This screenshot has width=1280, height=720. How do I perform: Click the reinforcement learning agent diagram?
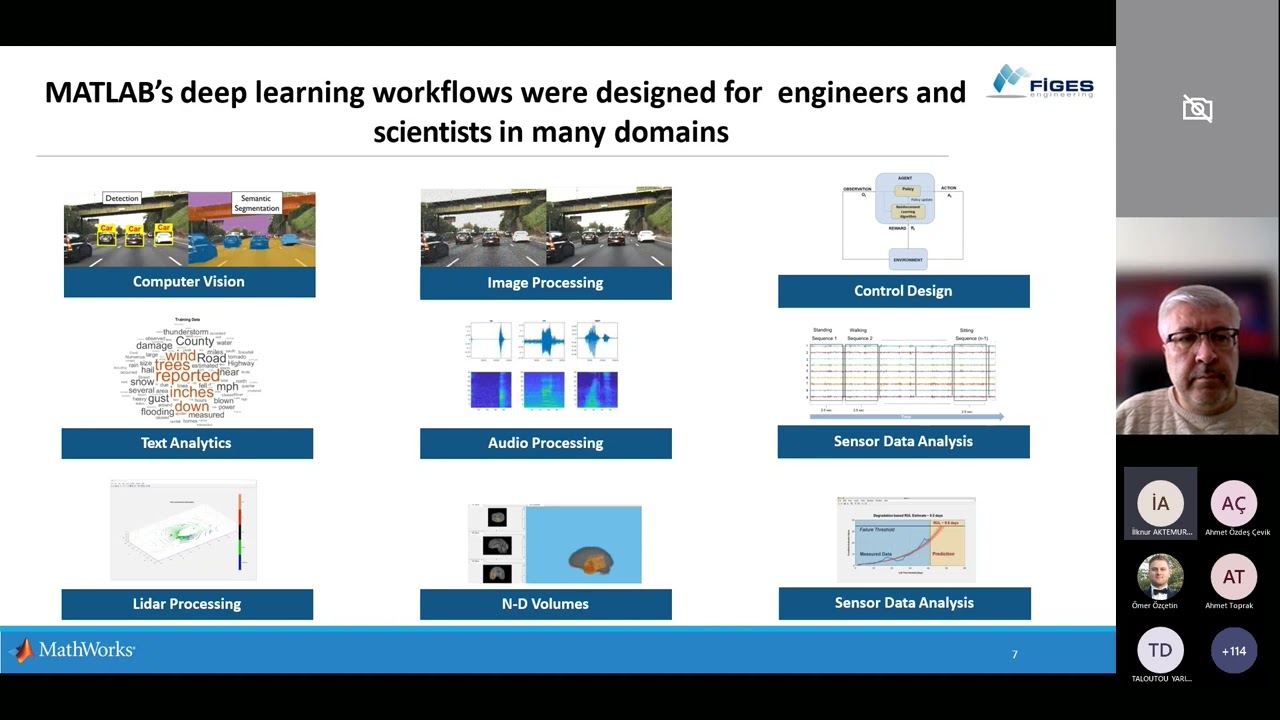tap(903, 222)
